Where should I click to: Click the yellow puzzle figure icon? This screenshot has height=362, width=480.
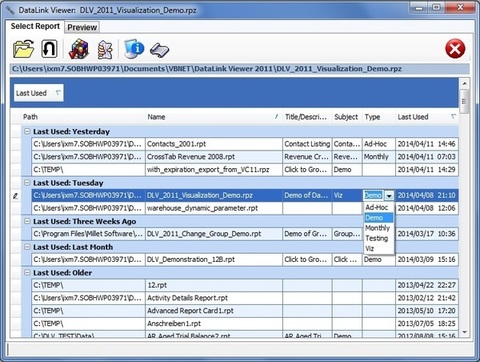click(105, 49)
